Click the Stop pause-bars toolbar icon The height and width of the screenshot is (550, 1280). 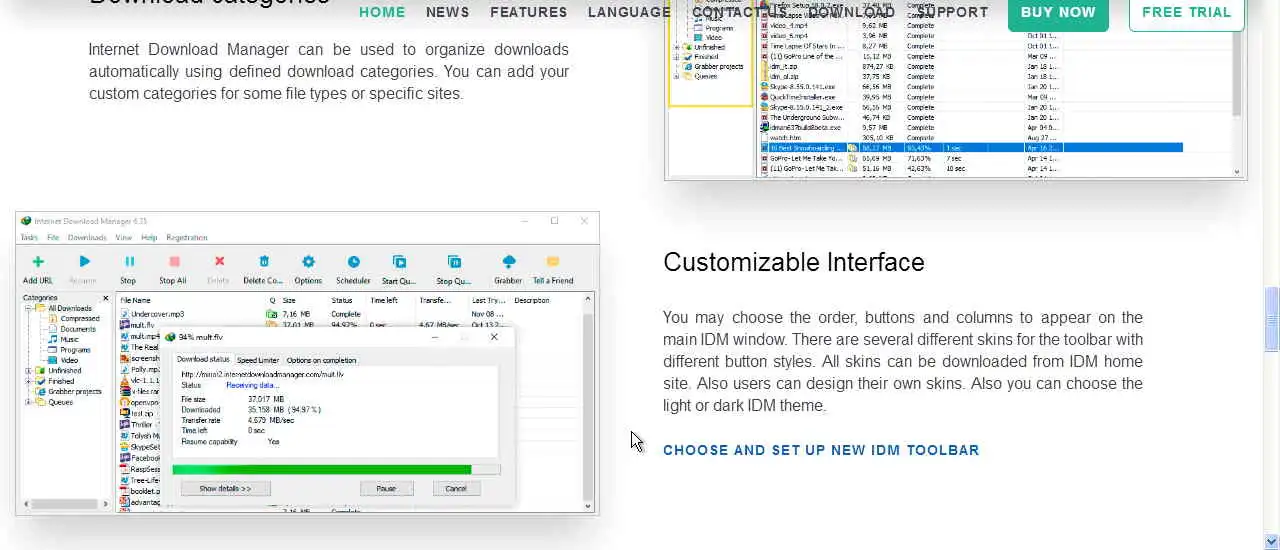(x=128, y=262)
